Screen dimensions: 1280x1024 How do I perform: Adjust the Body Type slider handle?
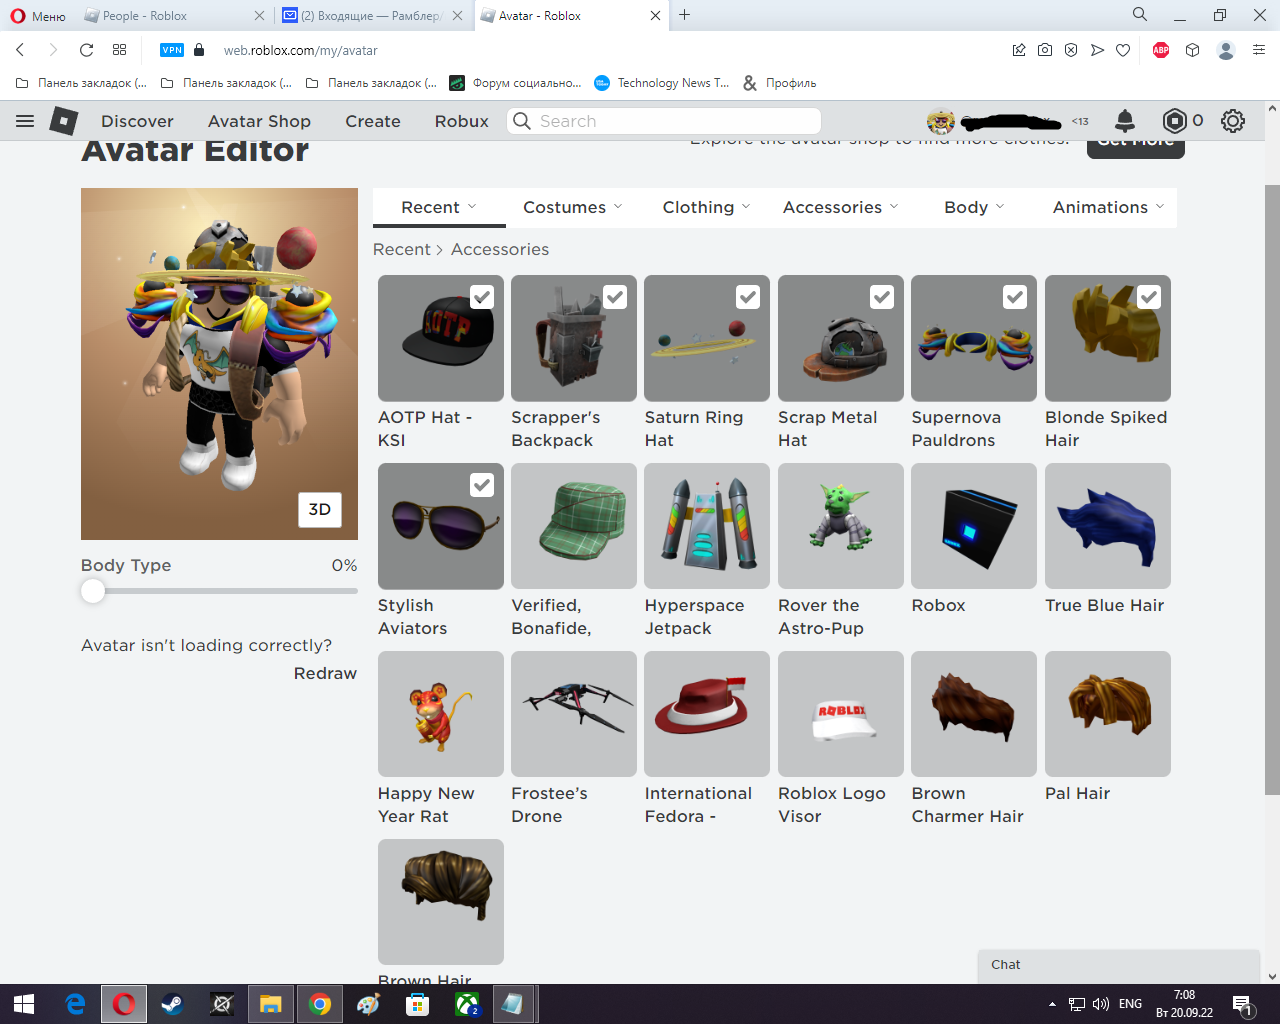tap(93, 591)
